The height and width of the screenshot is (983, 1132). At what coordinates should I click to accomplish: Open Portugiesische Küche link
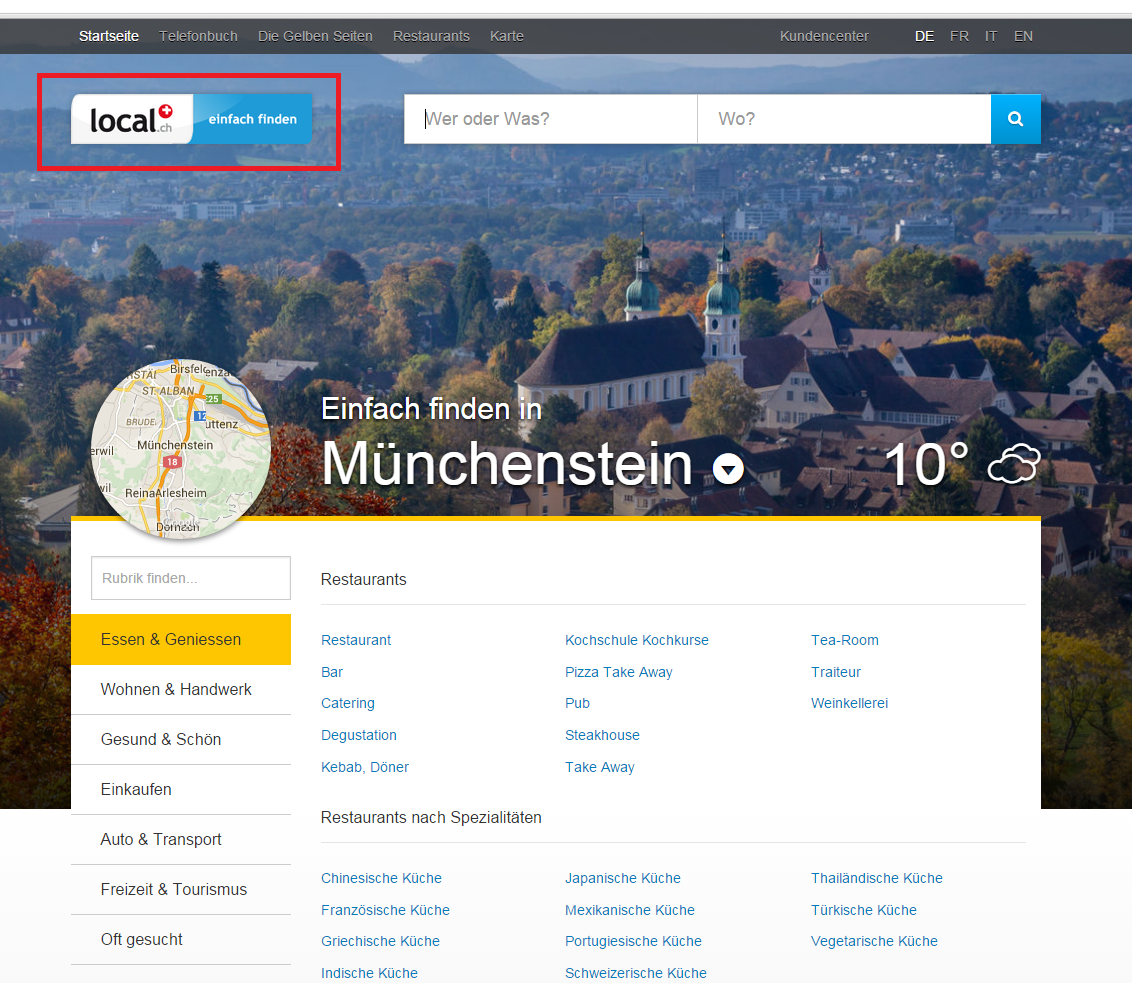click(x=633, y=941)
